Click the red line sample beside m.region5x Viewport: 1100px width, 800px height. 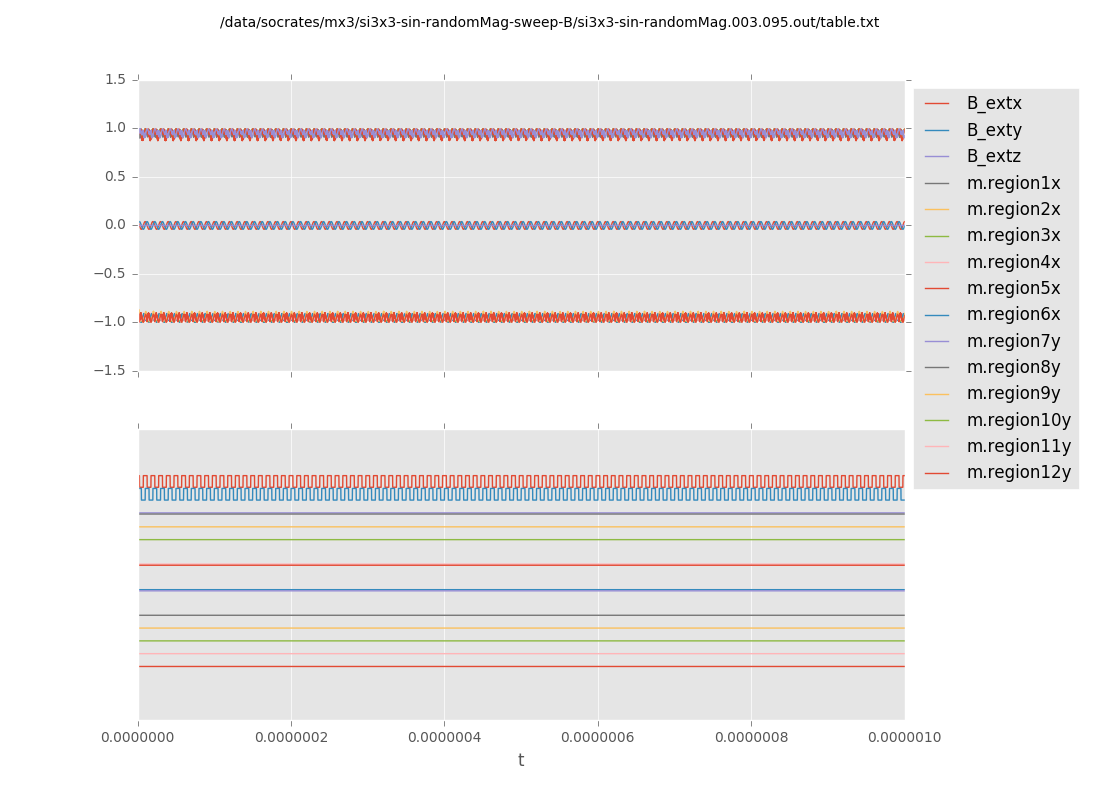click(937, 289)
